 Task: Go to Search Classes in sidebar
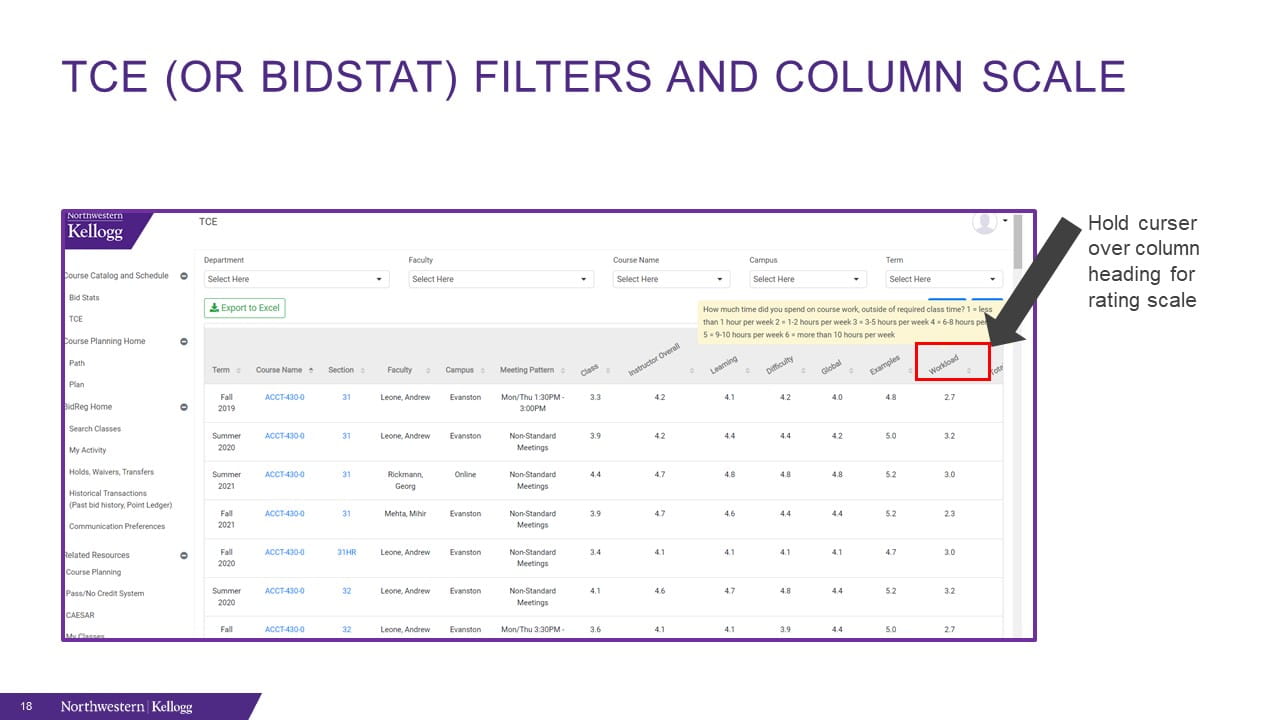click(95, 429)
